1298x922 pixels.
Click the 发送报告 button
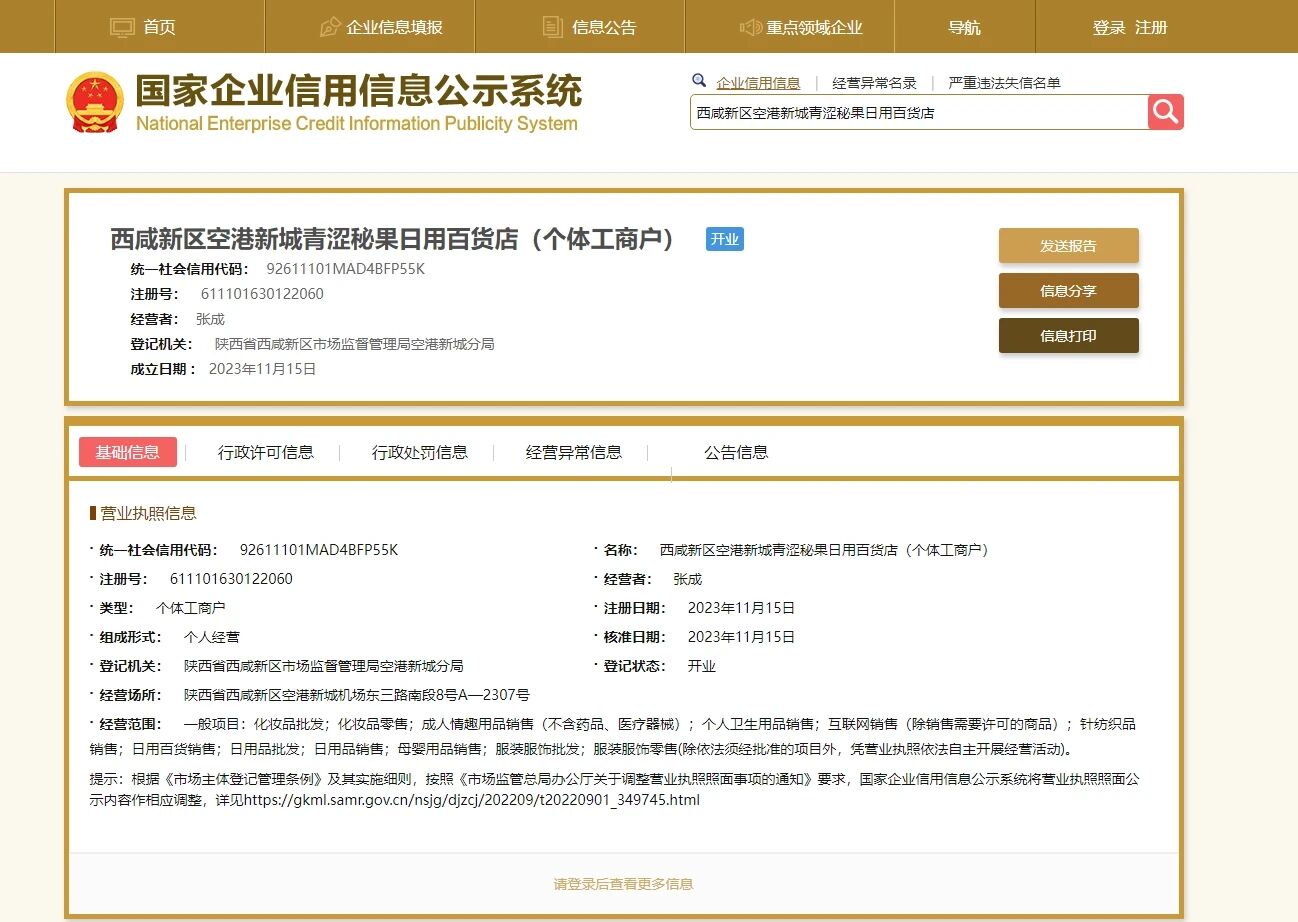point(1068,246)
